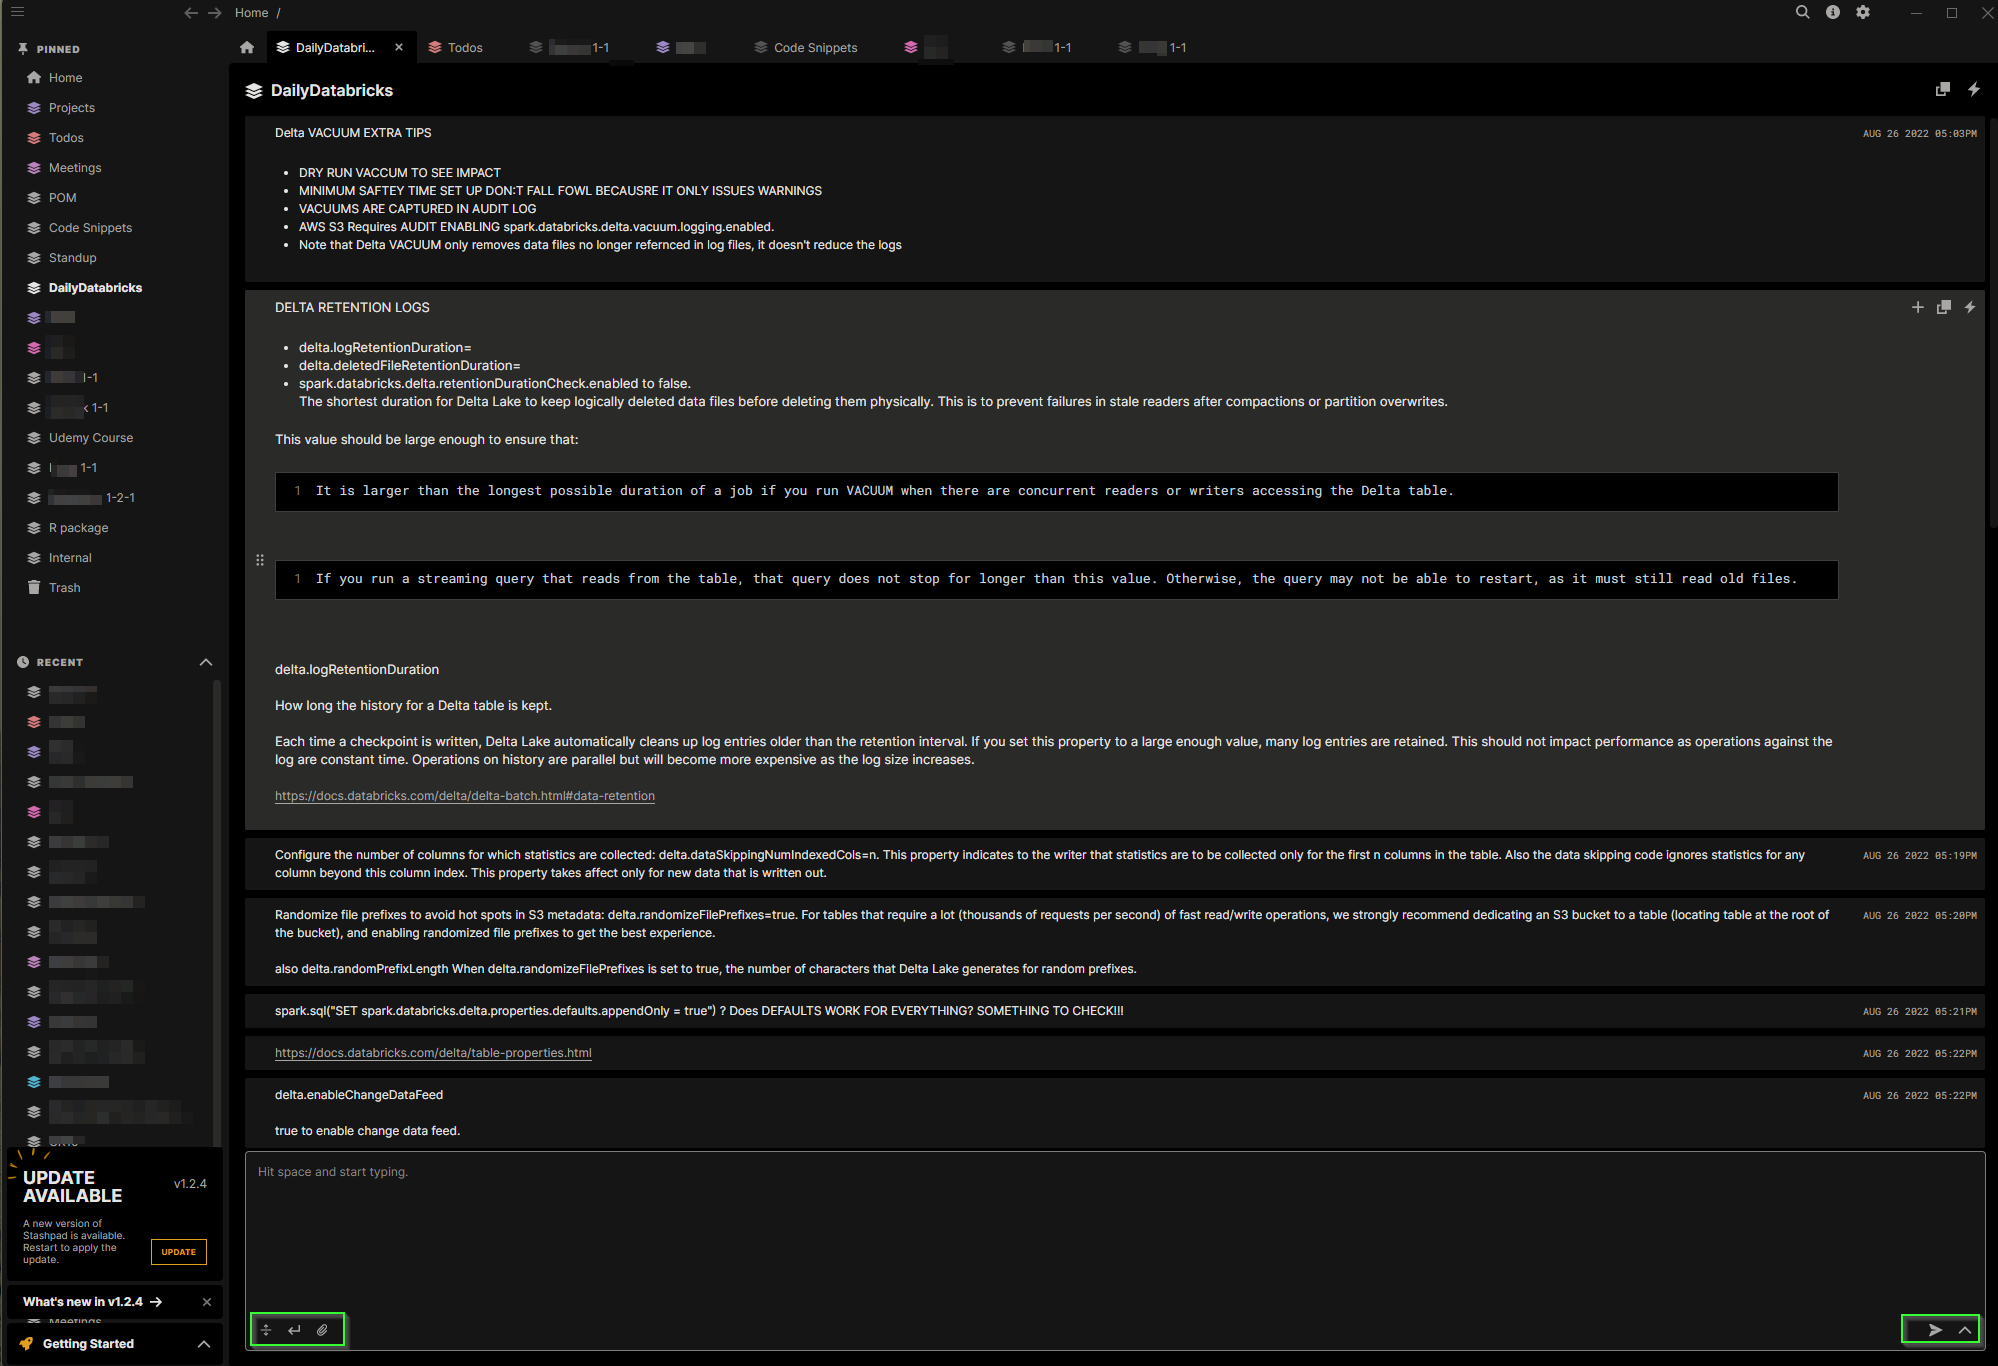
Task: Click the delta.enableChangeDataFeed note
Action: tap(1114, 1113)
